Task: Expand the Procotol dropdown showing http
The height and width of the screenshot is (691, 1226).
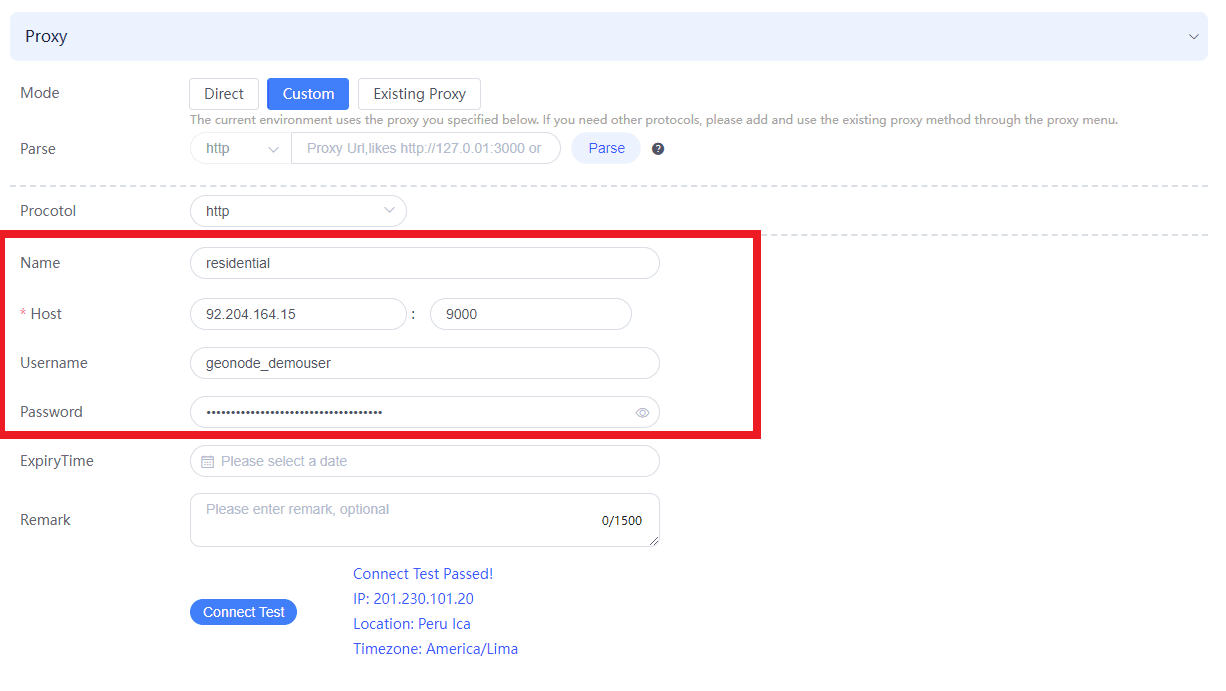Action: tap(298, 211)
